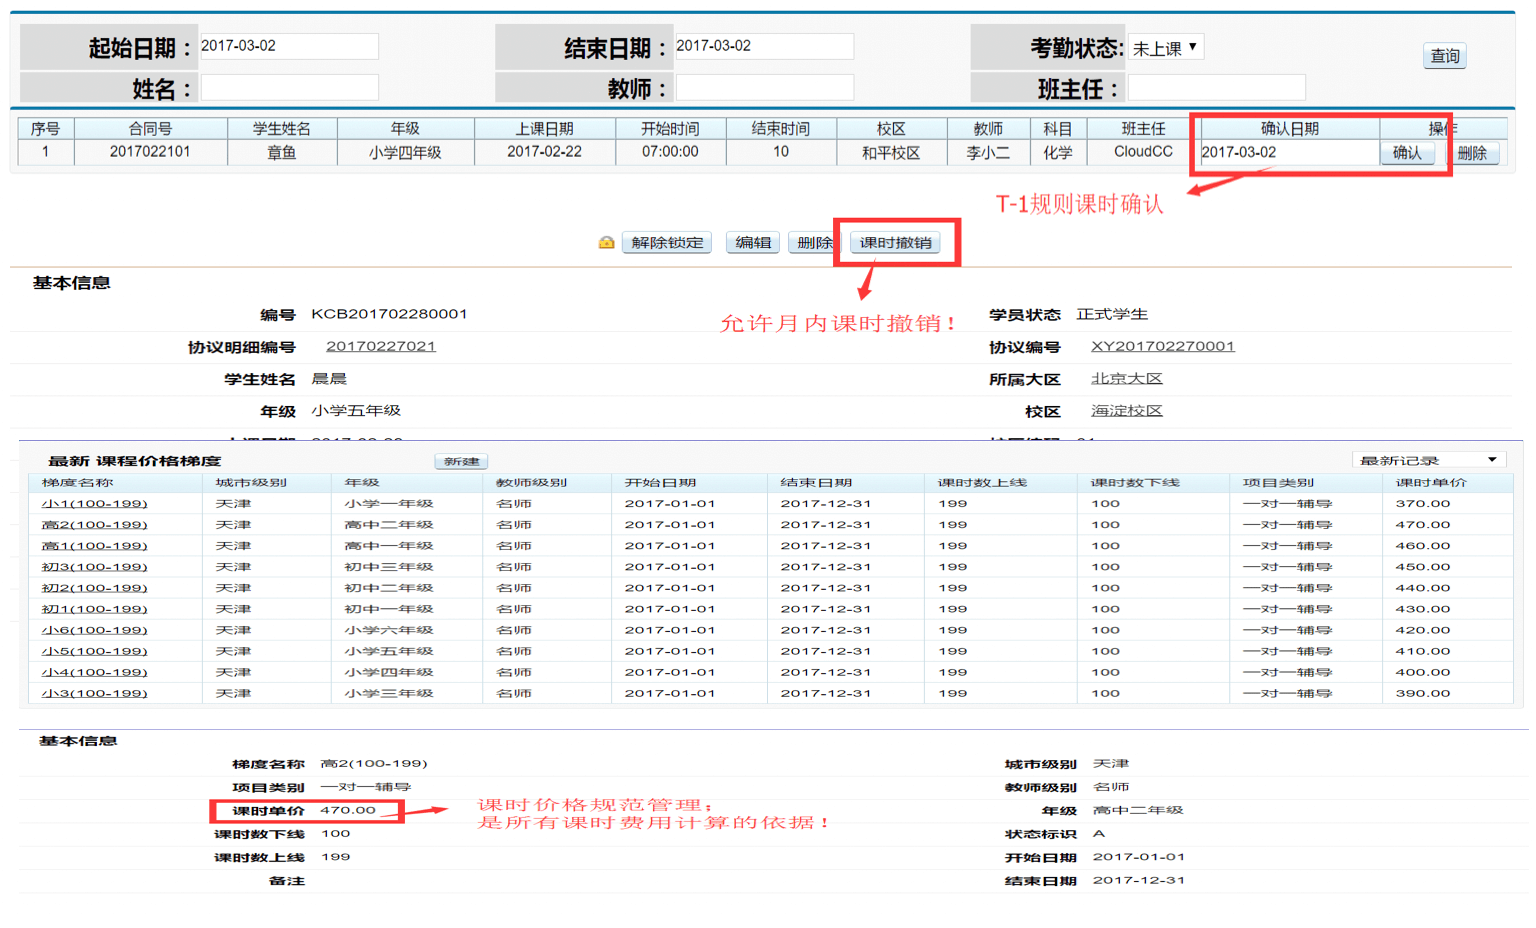The height and width of the screenshot is (928, 1536).
Task: Click the 删除 button in the attendance row
Action: tap(1472, 153)
